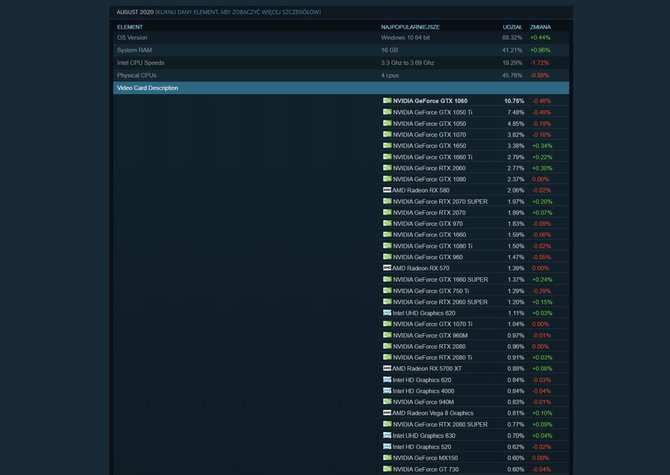Click NVIDIA icon beside GeForce RTX 2060
The height and width of the screenshot is (475, 670).
[x=387, y=168]
